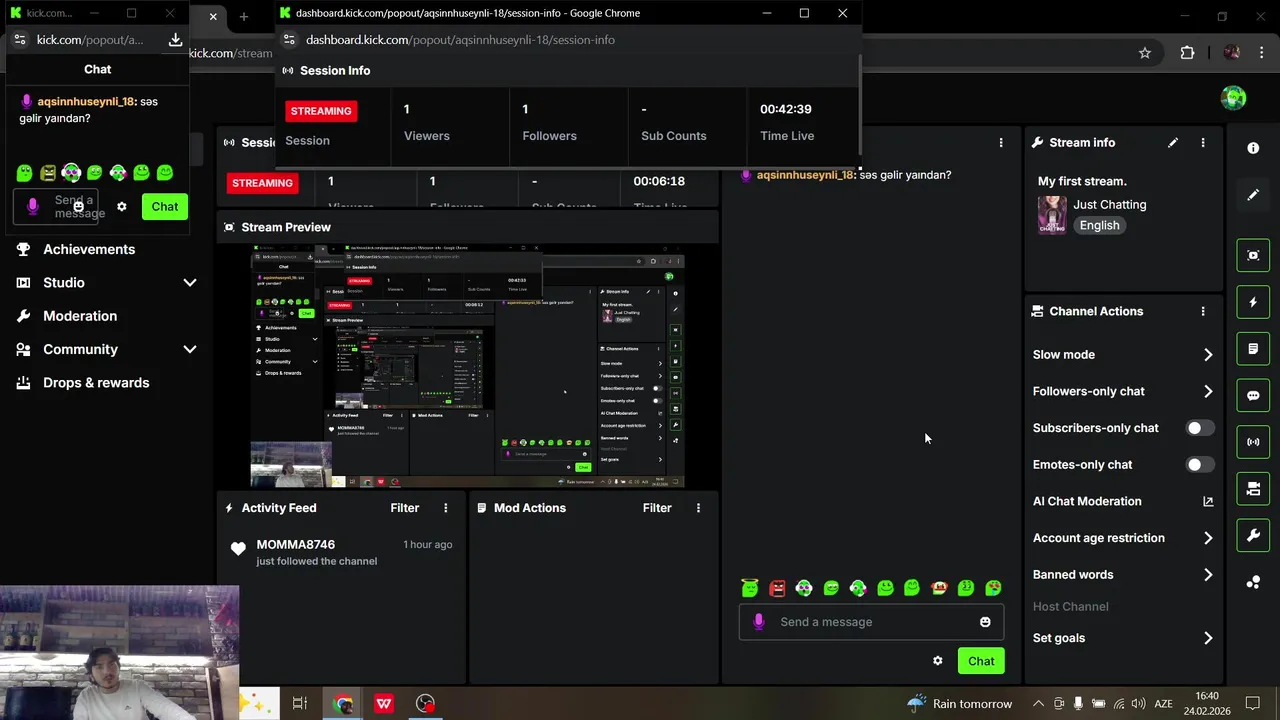1280x720 pixels.
Task: Toggle Subscribers-only chat switch
Action: (x=1200, y=428)
